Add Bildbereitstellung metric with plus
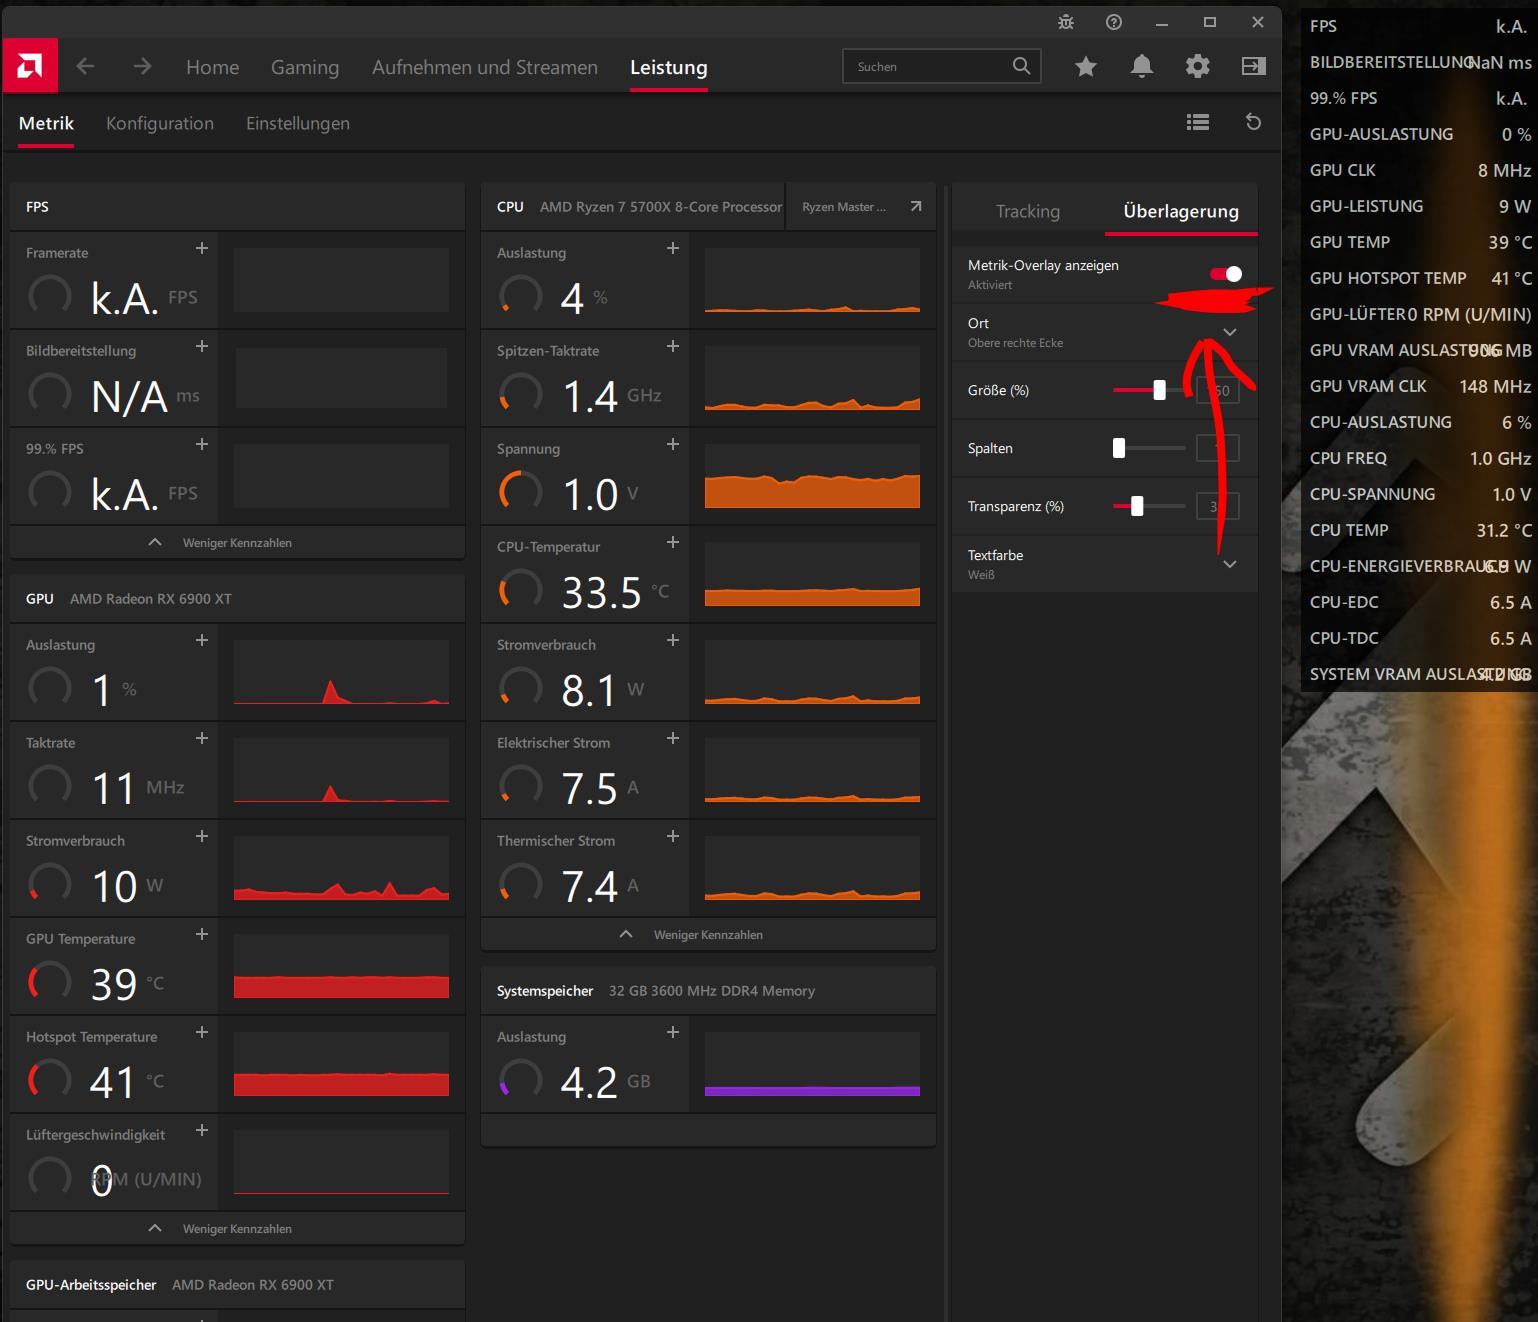Screen dimensions: 1538x1322 click(x=202, y=346)
